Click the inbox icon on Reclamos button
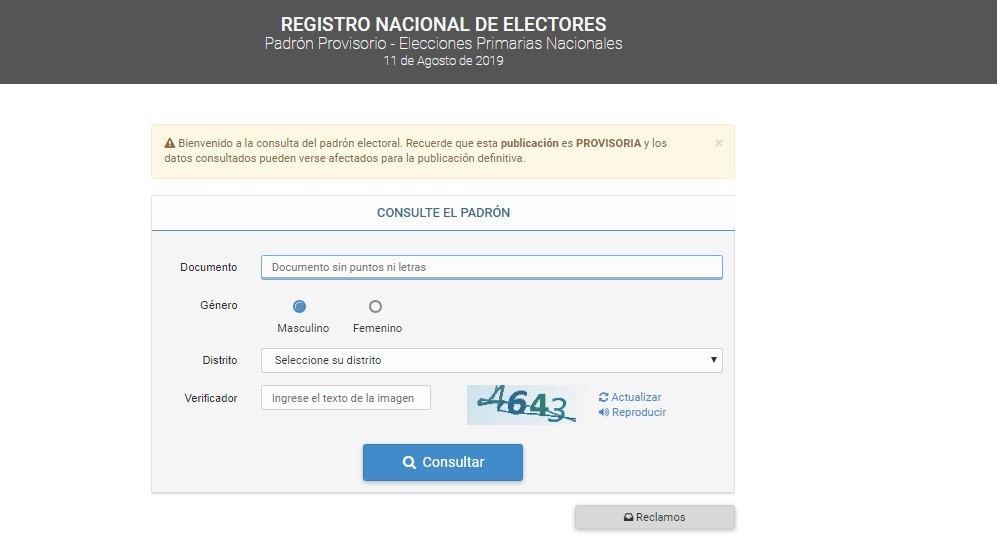This screenshot has height=543, width=997. pos(628,518)
